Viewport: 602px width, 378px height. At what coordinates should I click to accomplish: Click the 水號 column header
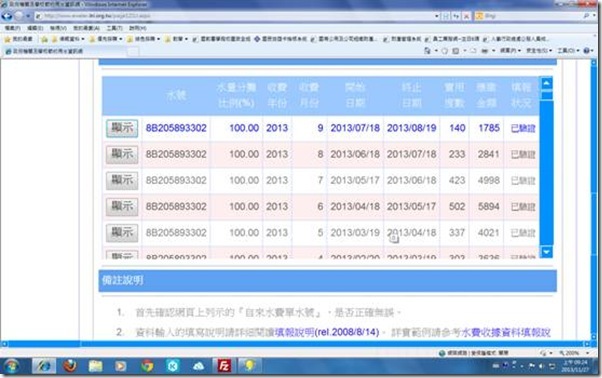point(176,95)
